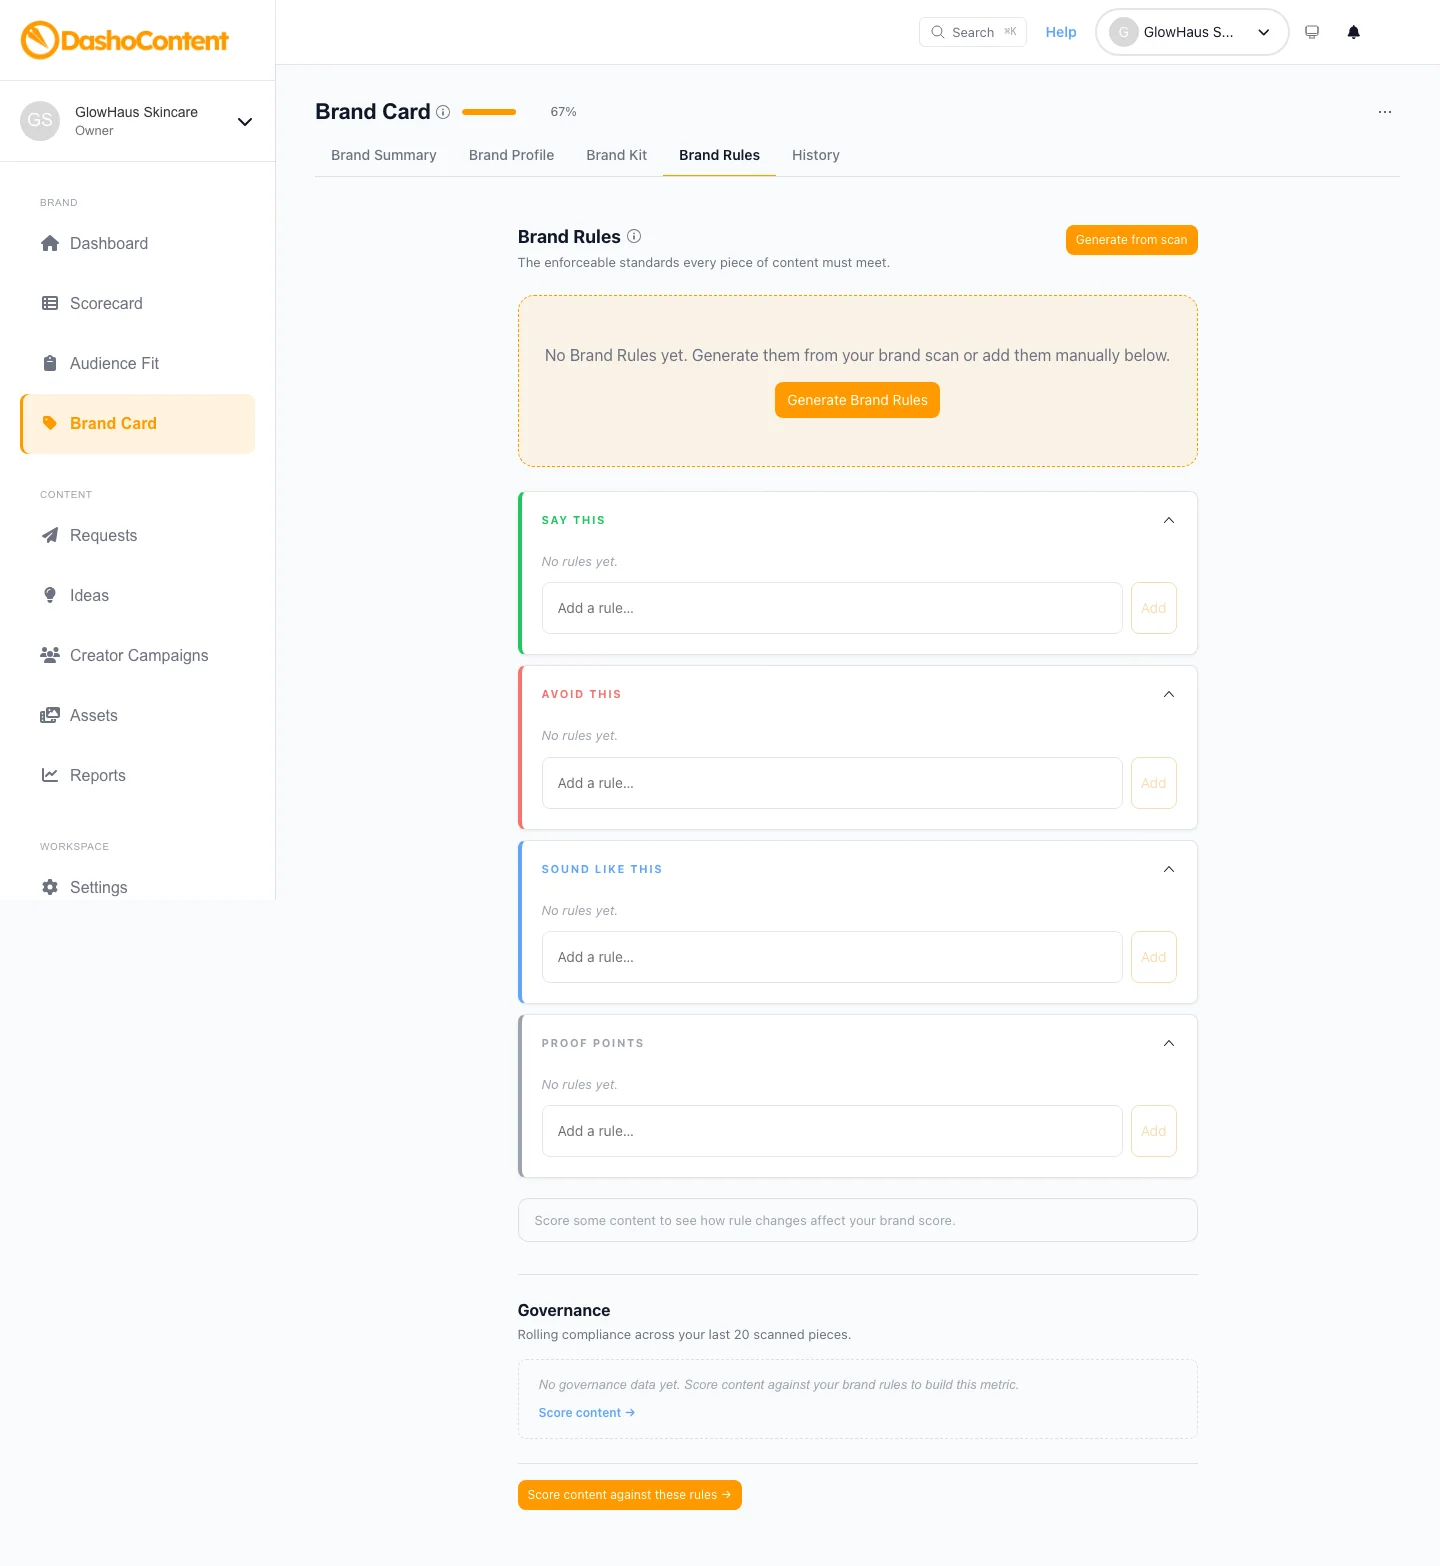Click the Brand Card completion progress bar
This screenshot has width=1440, height=1566.
tap(489, 112)
